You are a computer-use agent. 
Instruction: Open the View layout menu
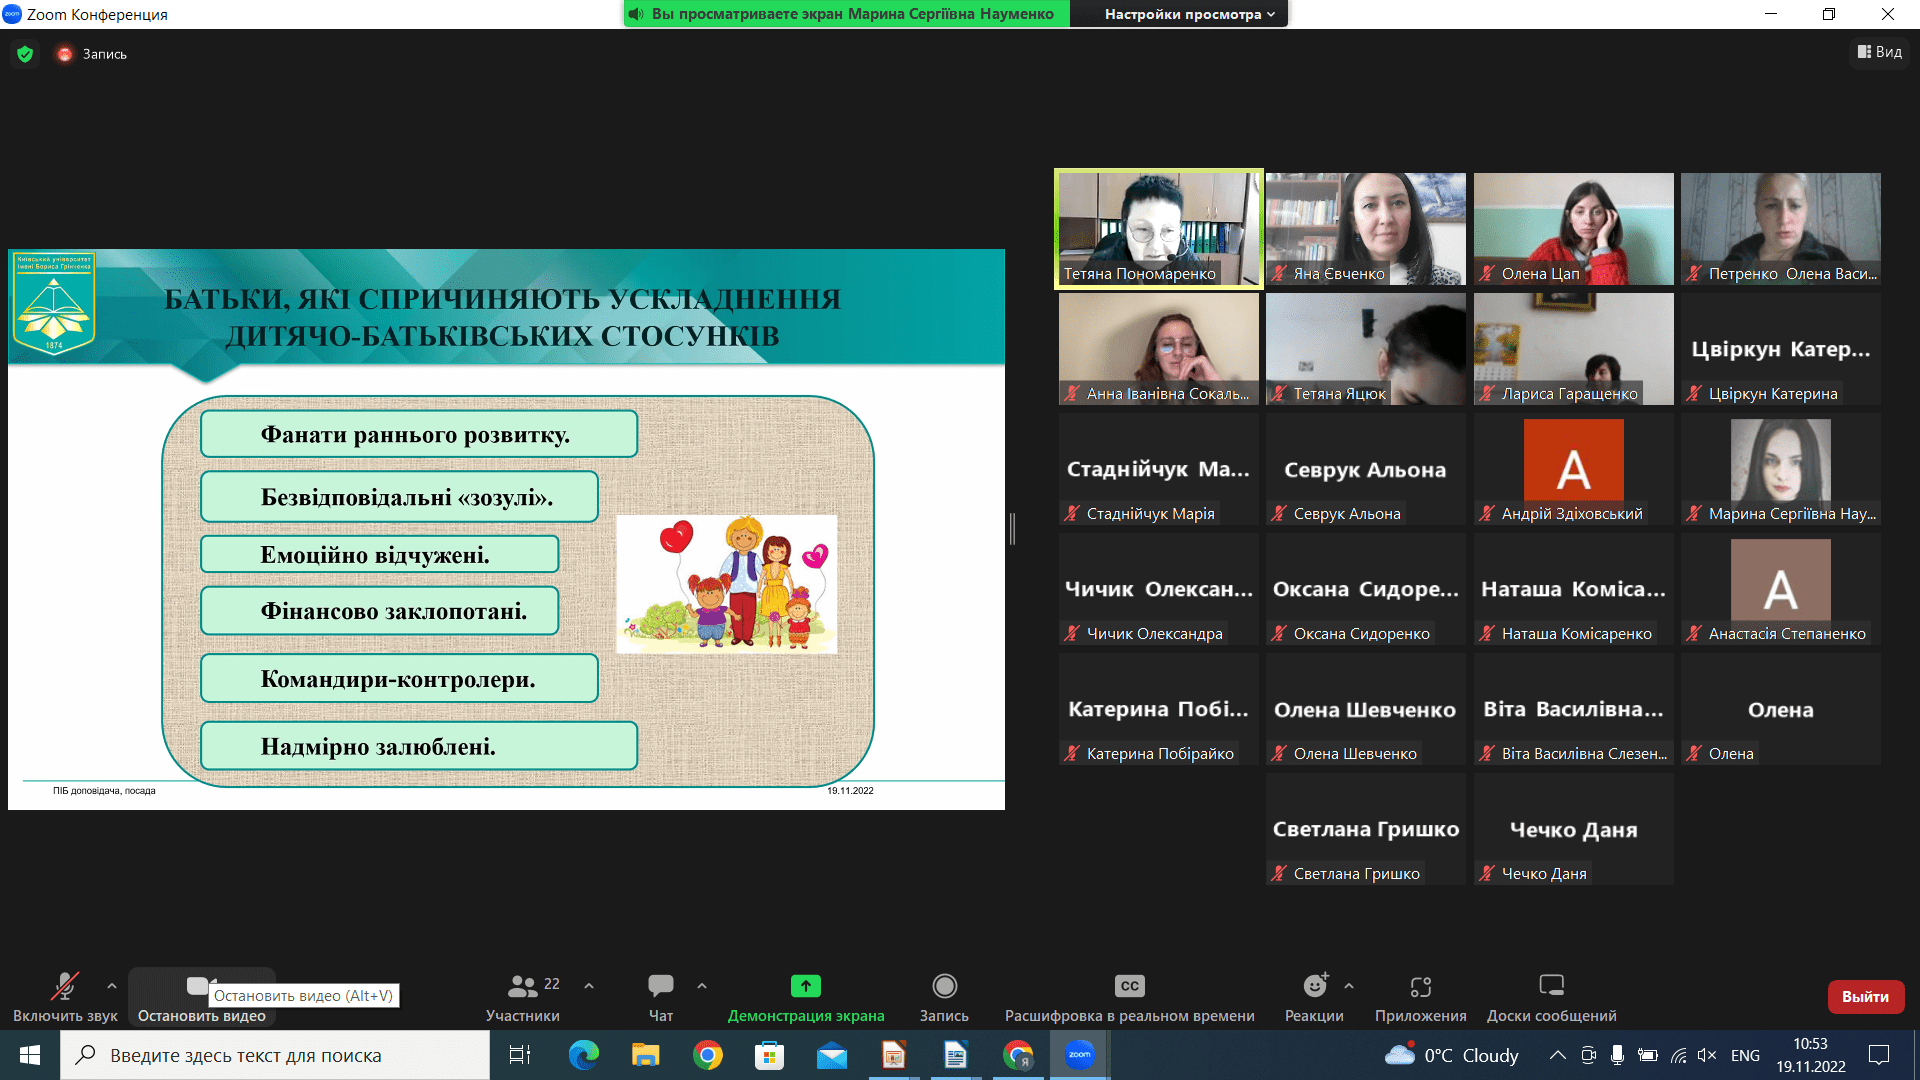pyautogui.click(x=1880, y=52)
